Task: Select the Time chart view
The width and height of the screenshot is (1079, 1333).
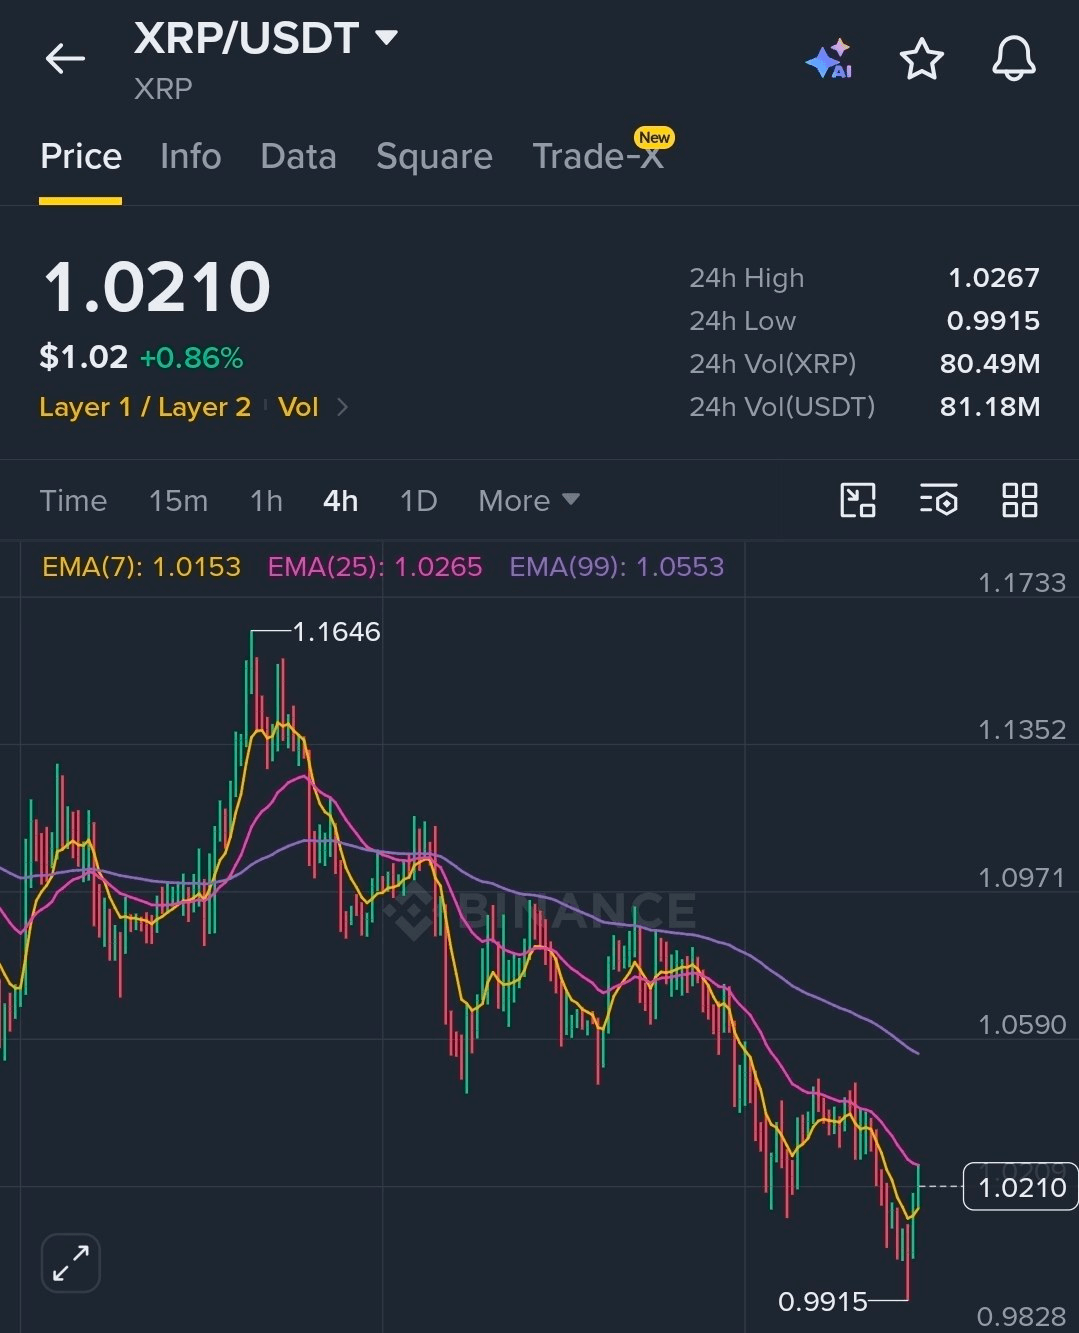Action: tap(73, 500)
